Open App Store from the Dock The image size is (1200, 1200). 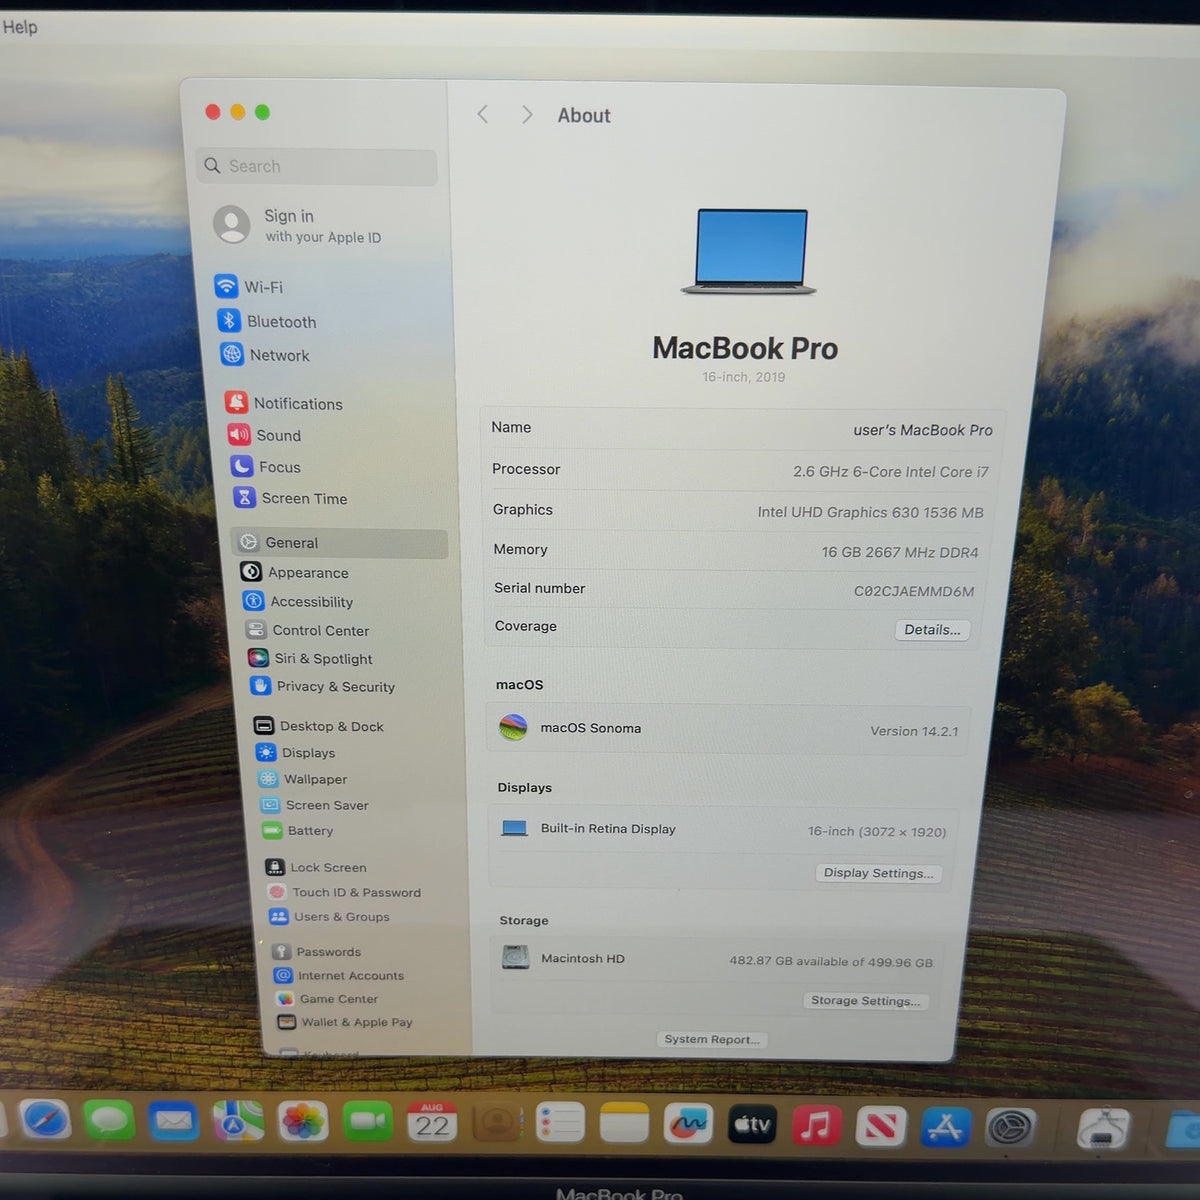coord(946,1128)
